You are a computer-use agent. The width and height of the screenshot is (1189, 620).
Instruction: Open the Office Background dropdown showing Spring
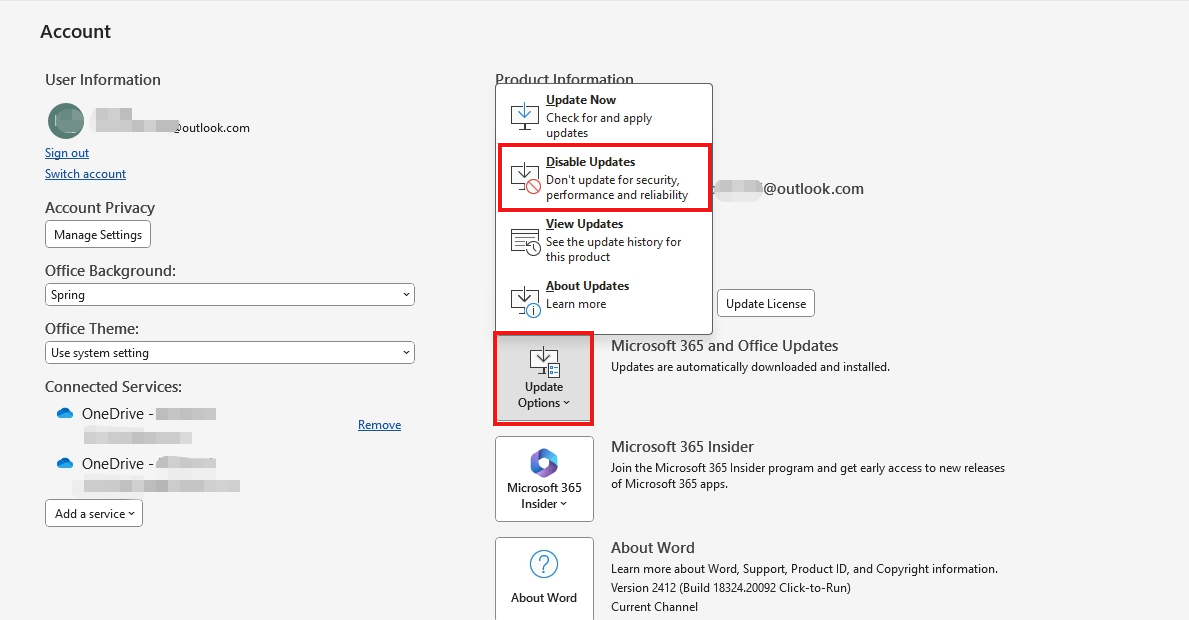pyautogui.click(x=230, y=294)
